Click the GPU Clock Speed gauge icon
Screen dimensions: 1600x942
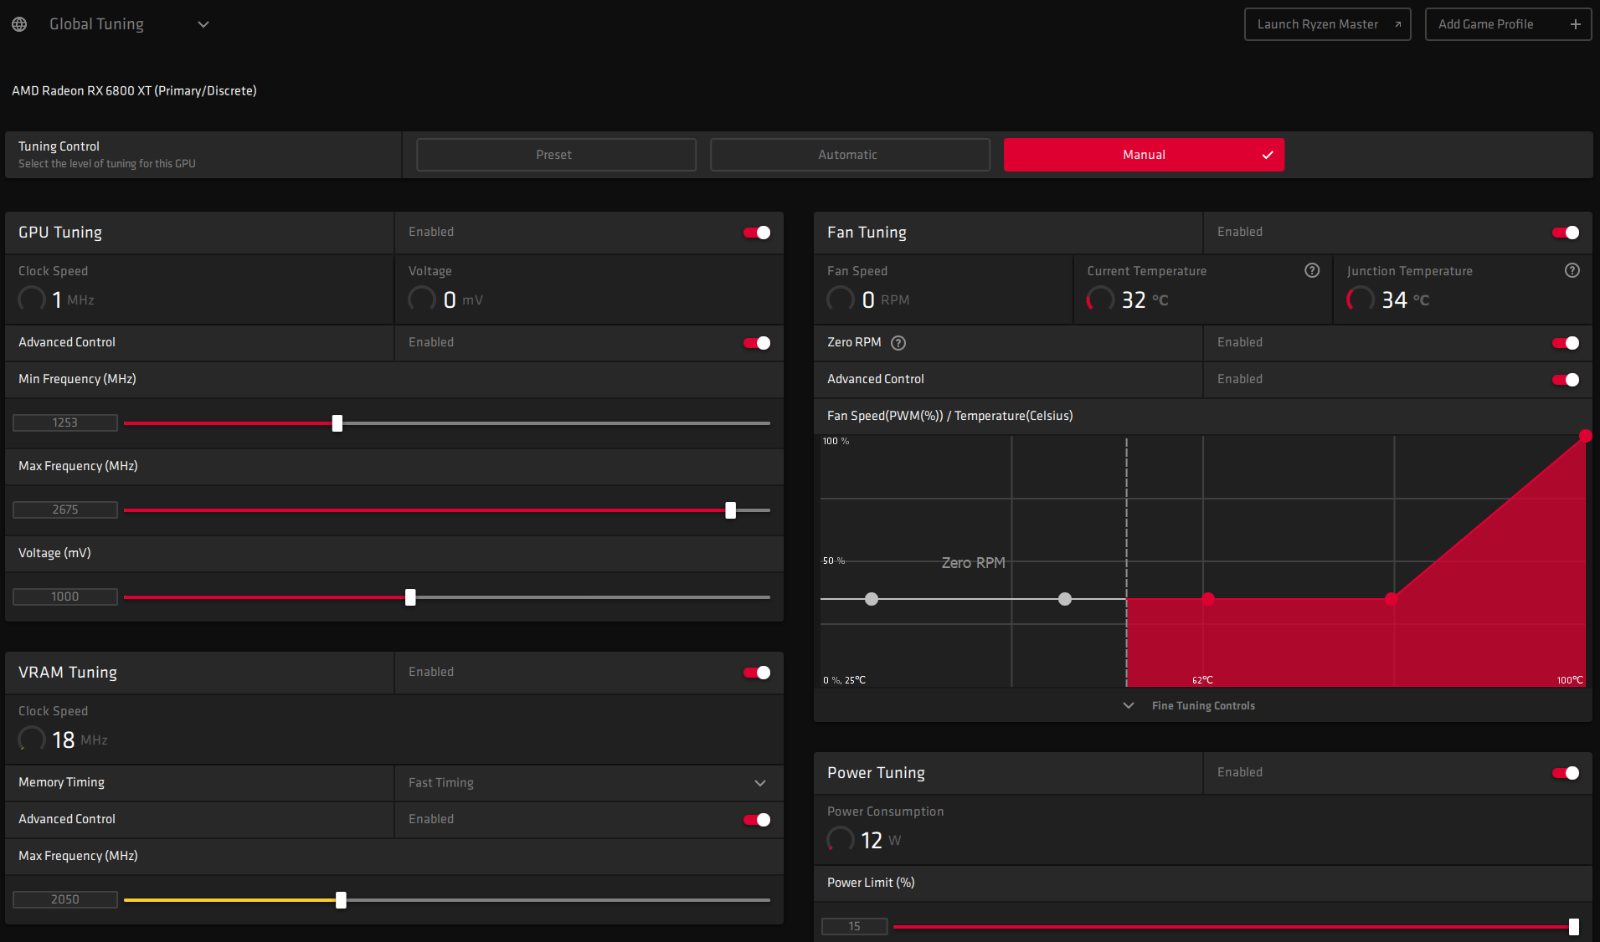(x=32, y=299)
